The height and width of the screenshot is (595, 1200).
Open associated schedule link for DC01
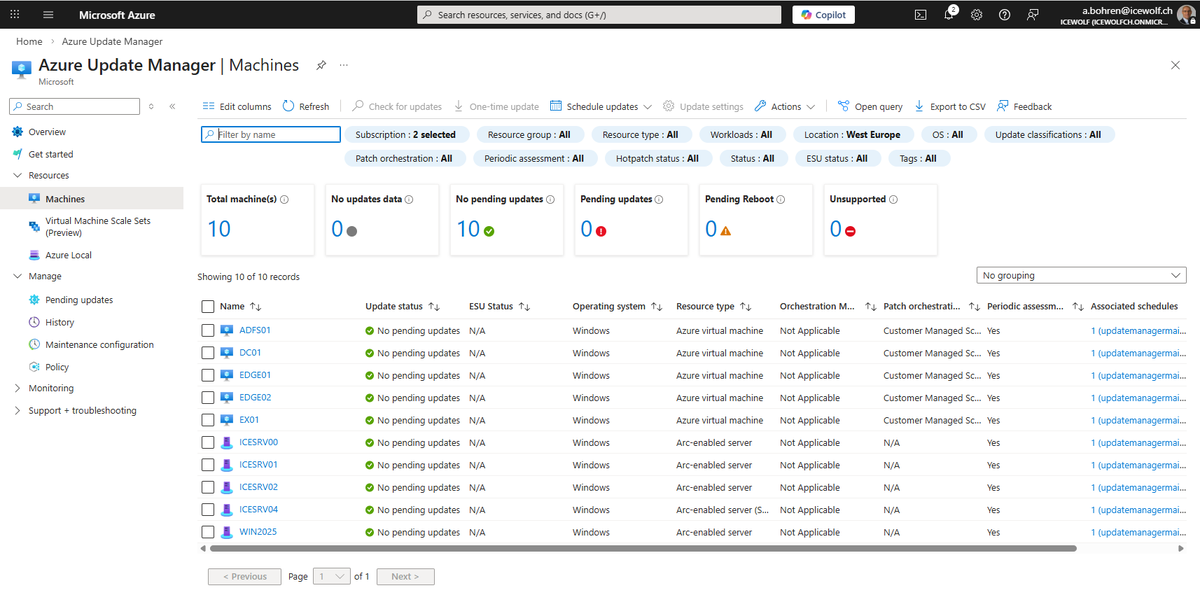pos(1140,353)
